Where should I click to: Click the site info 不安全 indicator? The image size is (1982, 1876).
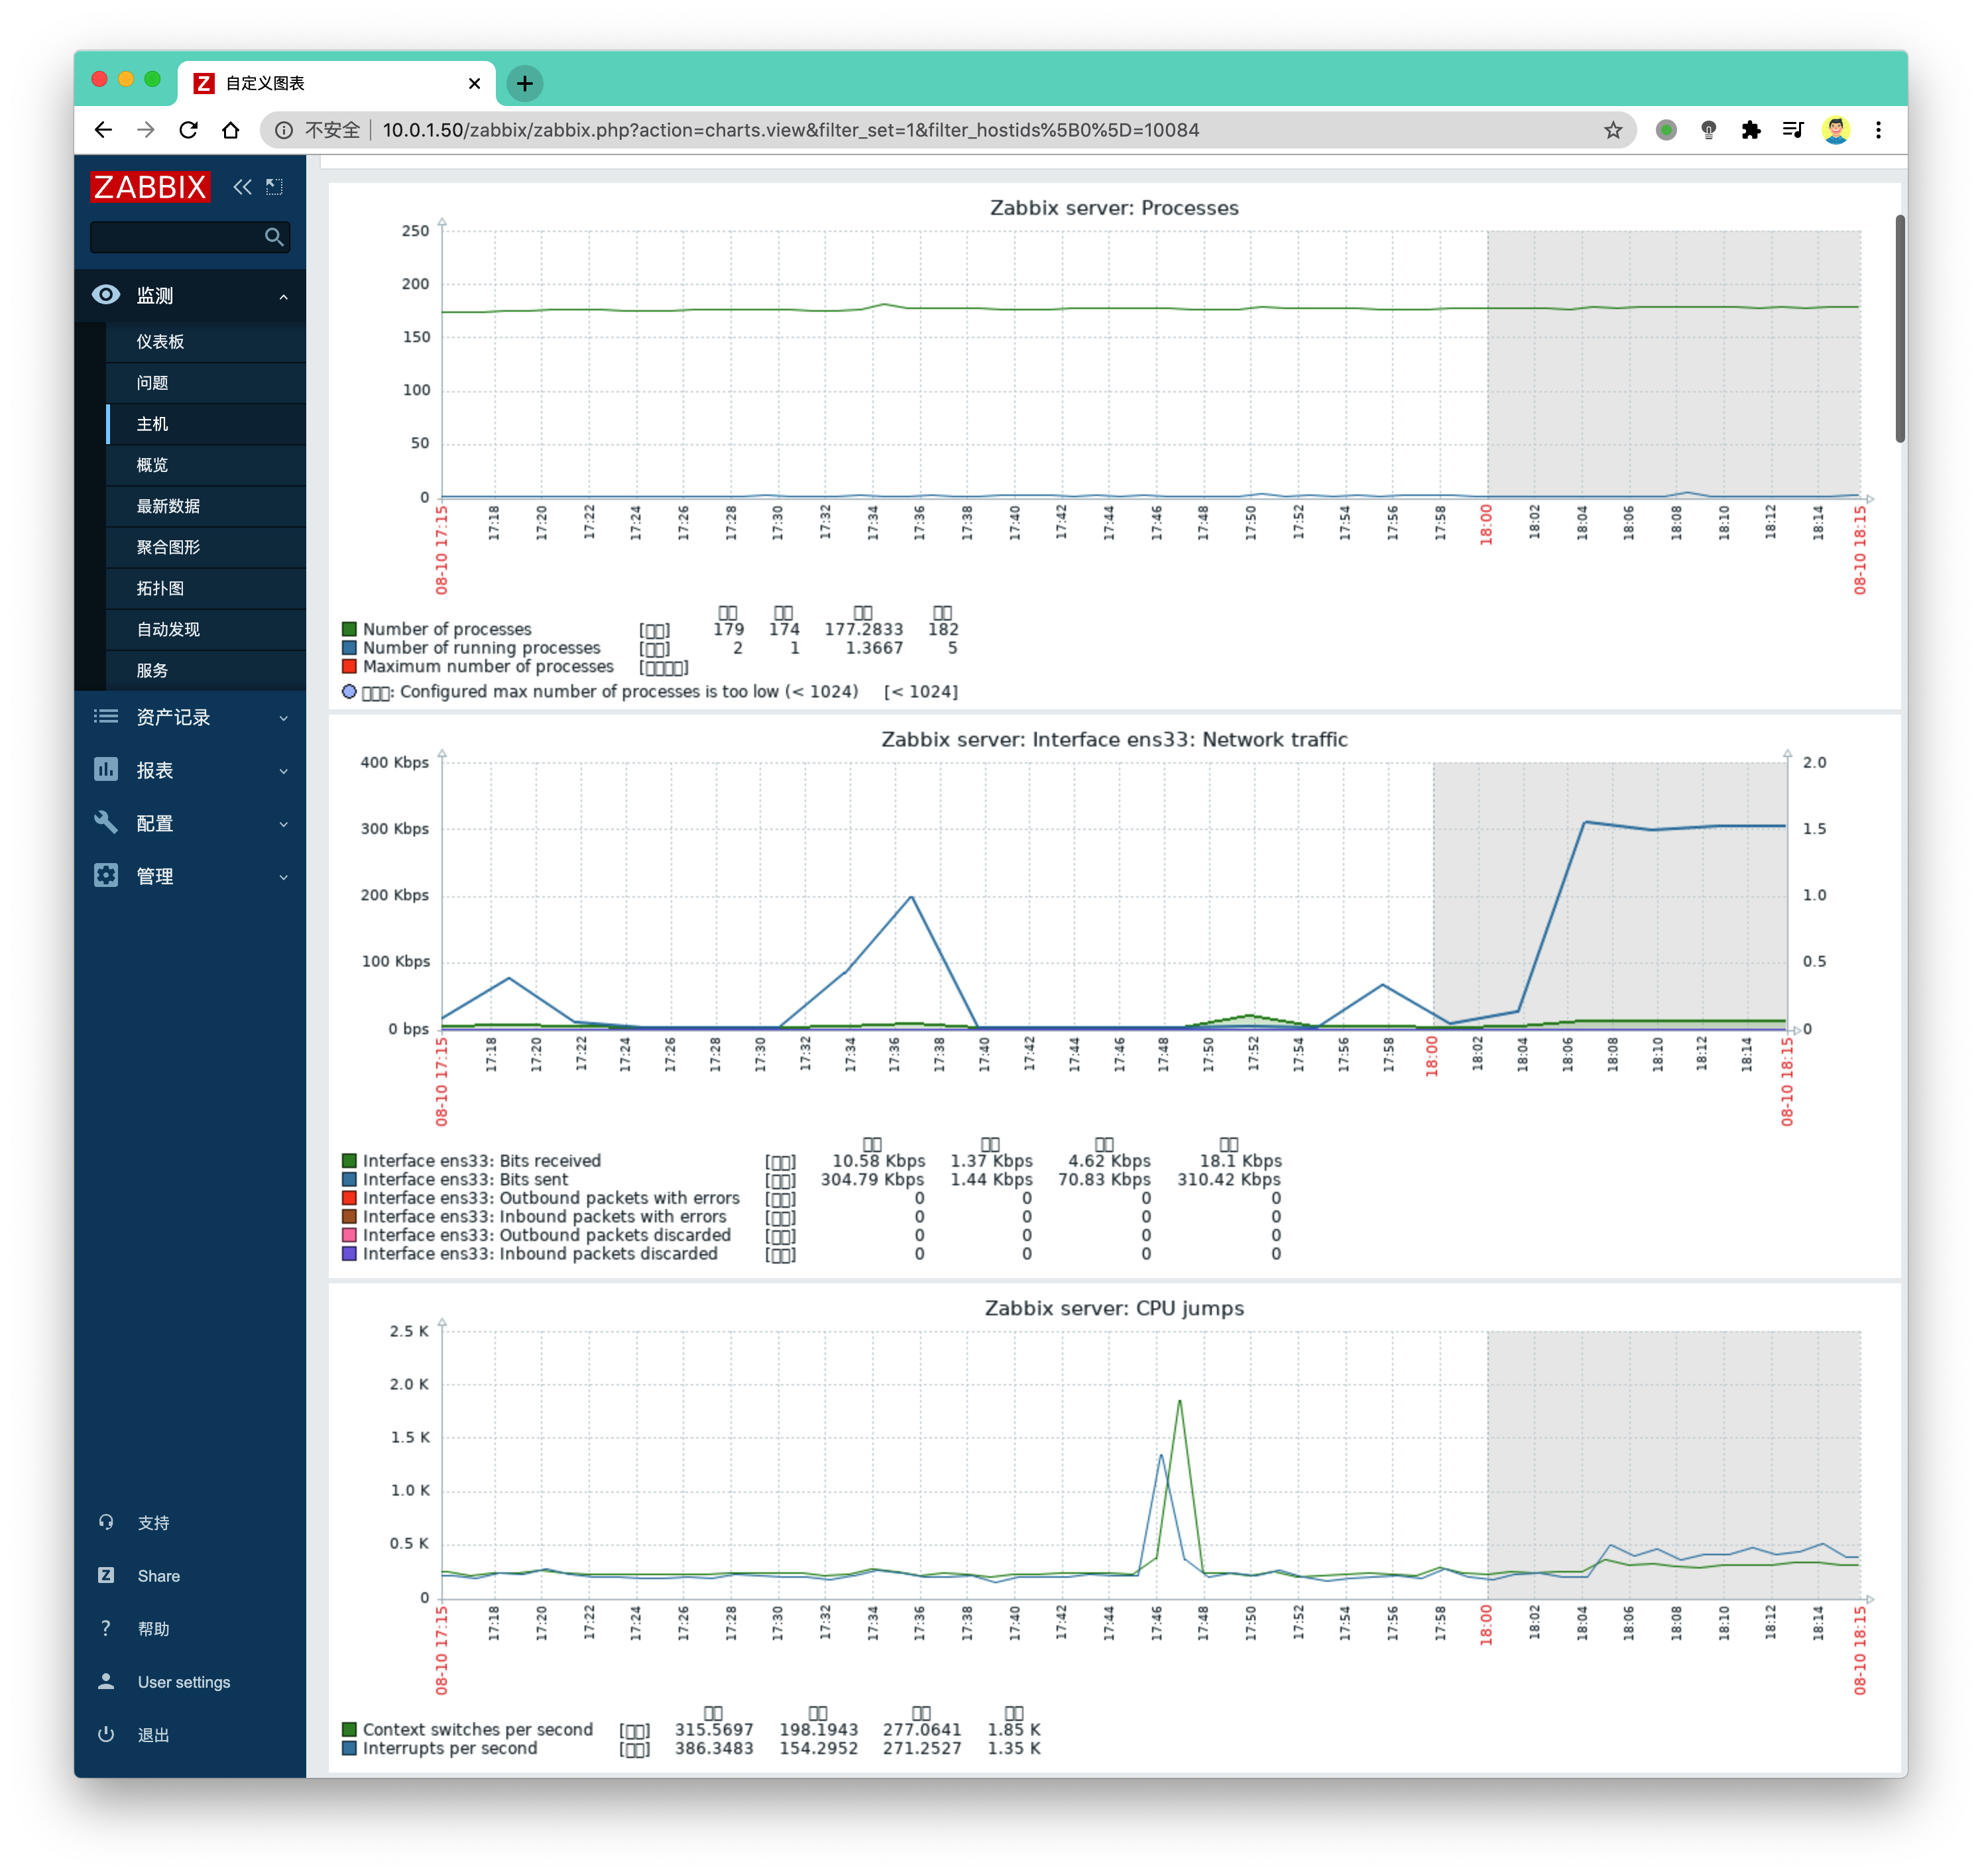click(x=318, y=130)
